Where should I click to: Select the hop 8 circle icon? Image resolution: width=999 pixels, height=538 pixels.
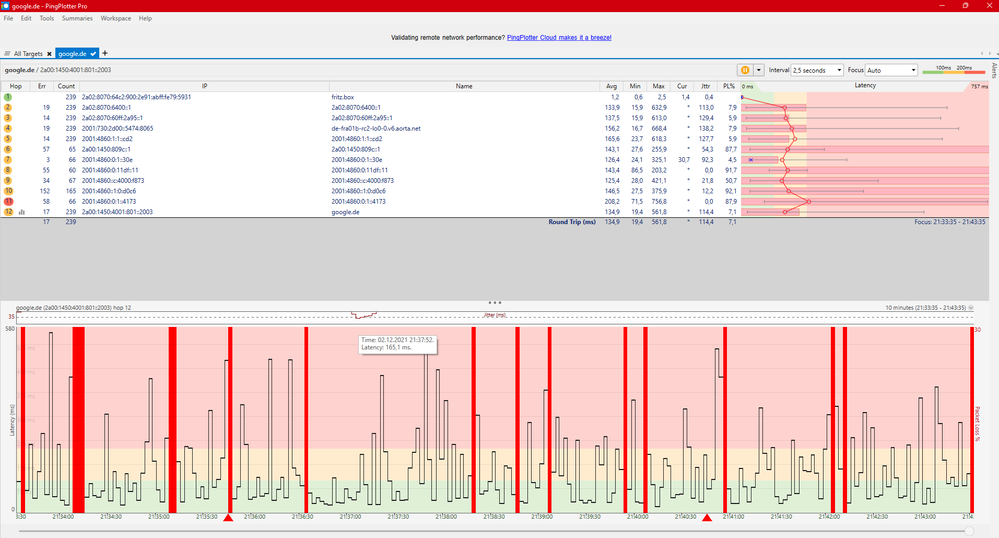point(8,170)
